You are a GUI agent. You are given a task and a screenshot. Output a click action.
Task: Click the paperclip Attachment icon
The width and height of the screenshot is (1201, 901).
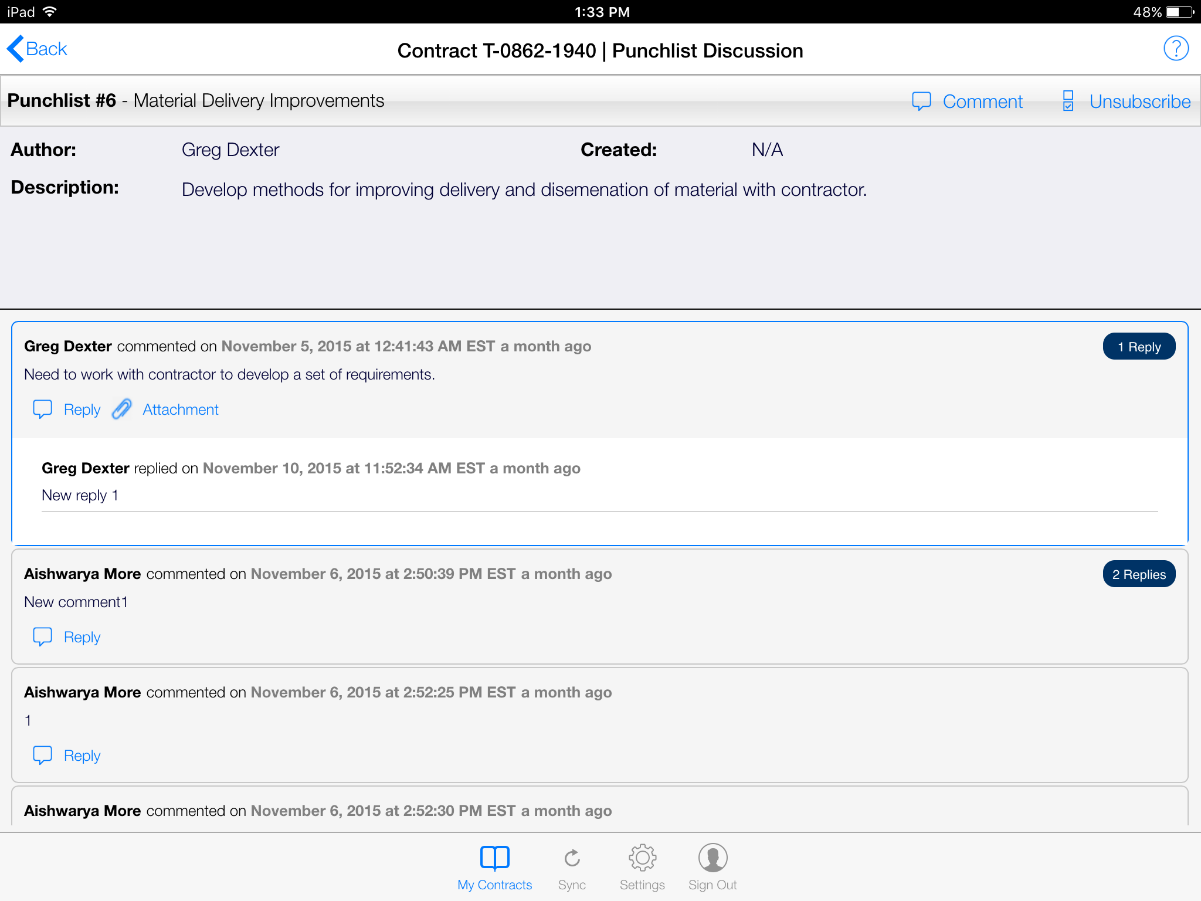(122, 409)
